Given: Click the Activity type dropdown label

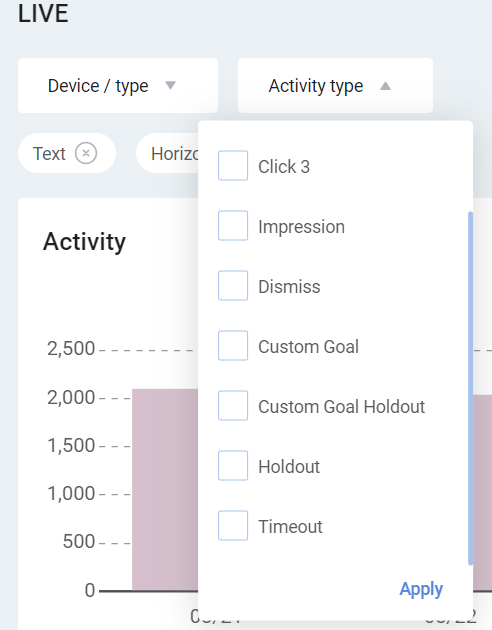Looking at the screenshot, I should 316,86.
